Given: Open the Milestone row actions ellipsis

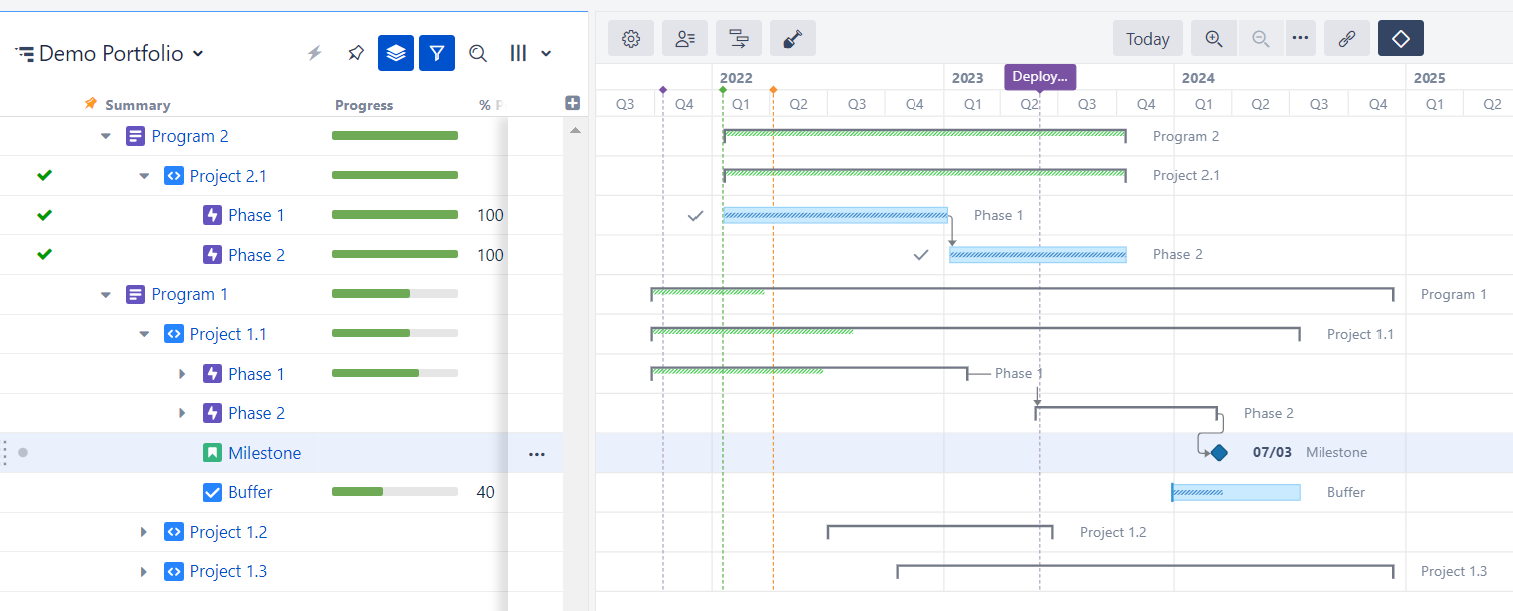Looking at the screenshot, I should coord(537,454).
